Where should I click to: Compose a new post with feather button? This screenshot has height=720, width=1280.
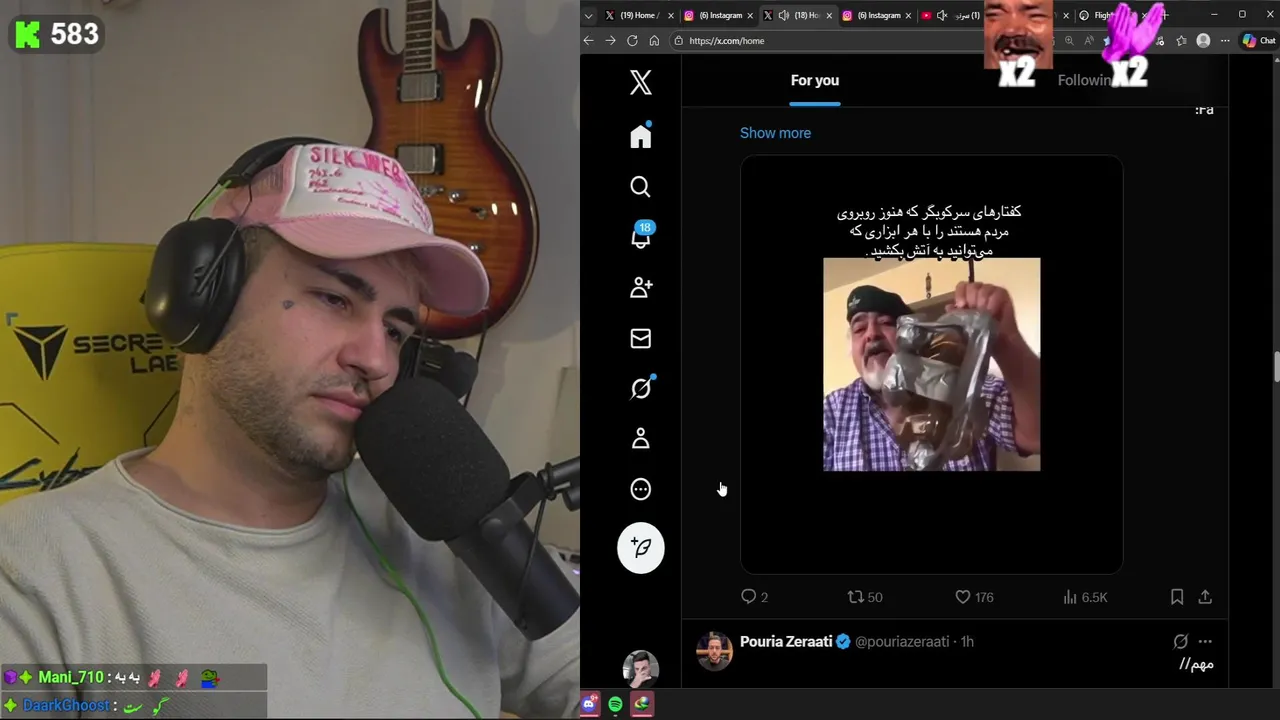(x=641, y=548)
